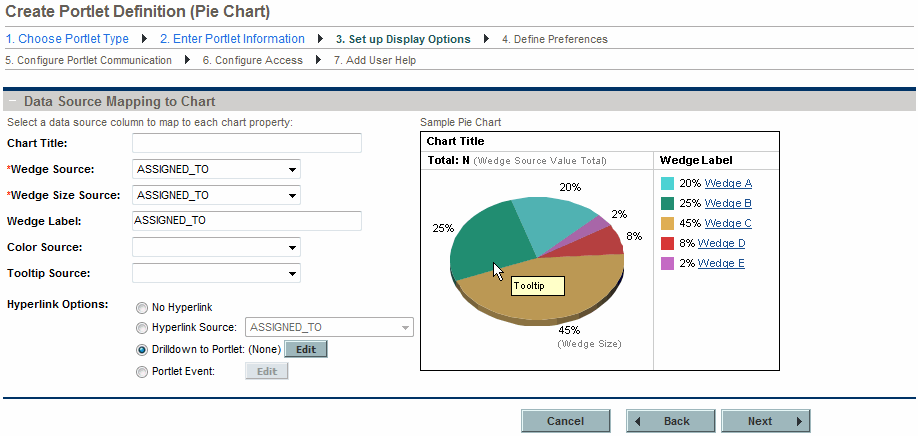Click Edit next to Drilldown to Portlet
The width and height of the screenshot is (918, 436).
point(306,350)
